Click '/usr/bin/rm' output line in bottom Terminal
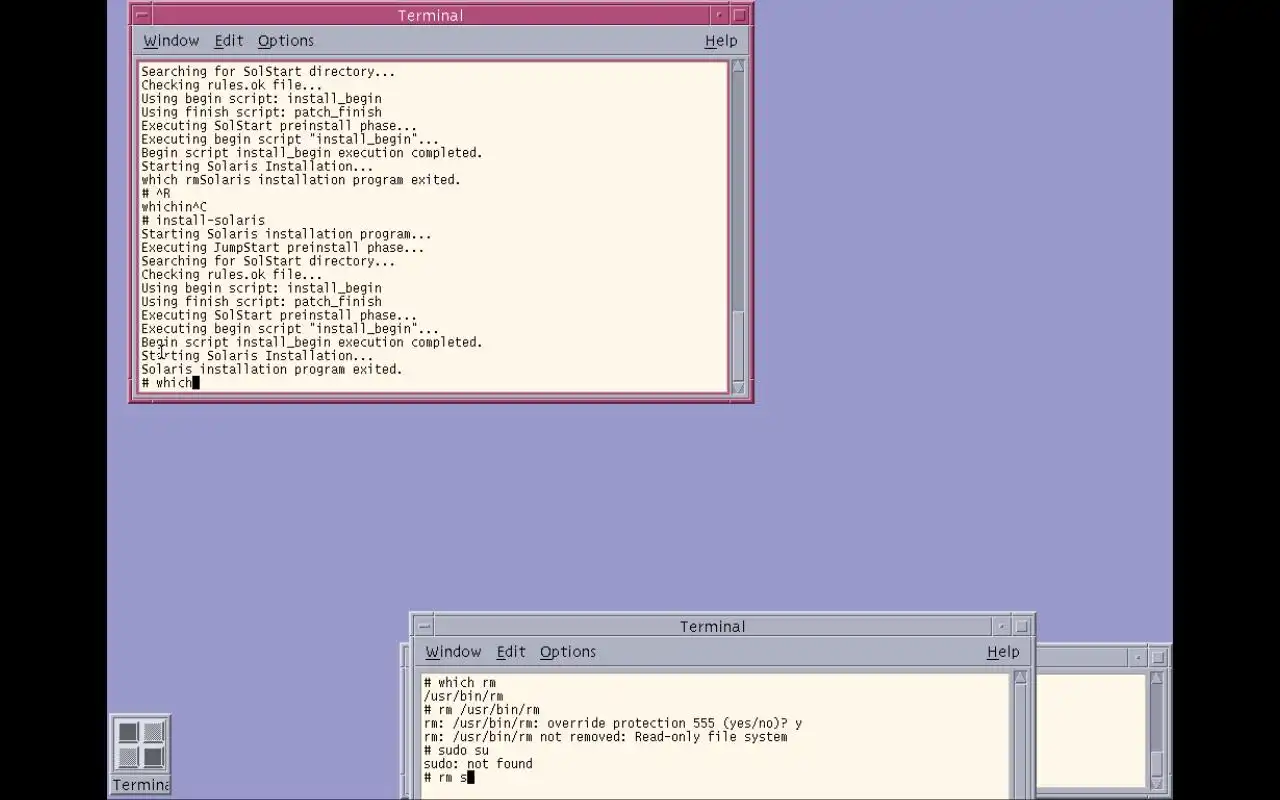The image size is (1280, 800). [463, 696]
